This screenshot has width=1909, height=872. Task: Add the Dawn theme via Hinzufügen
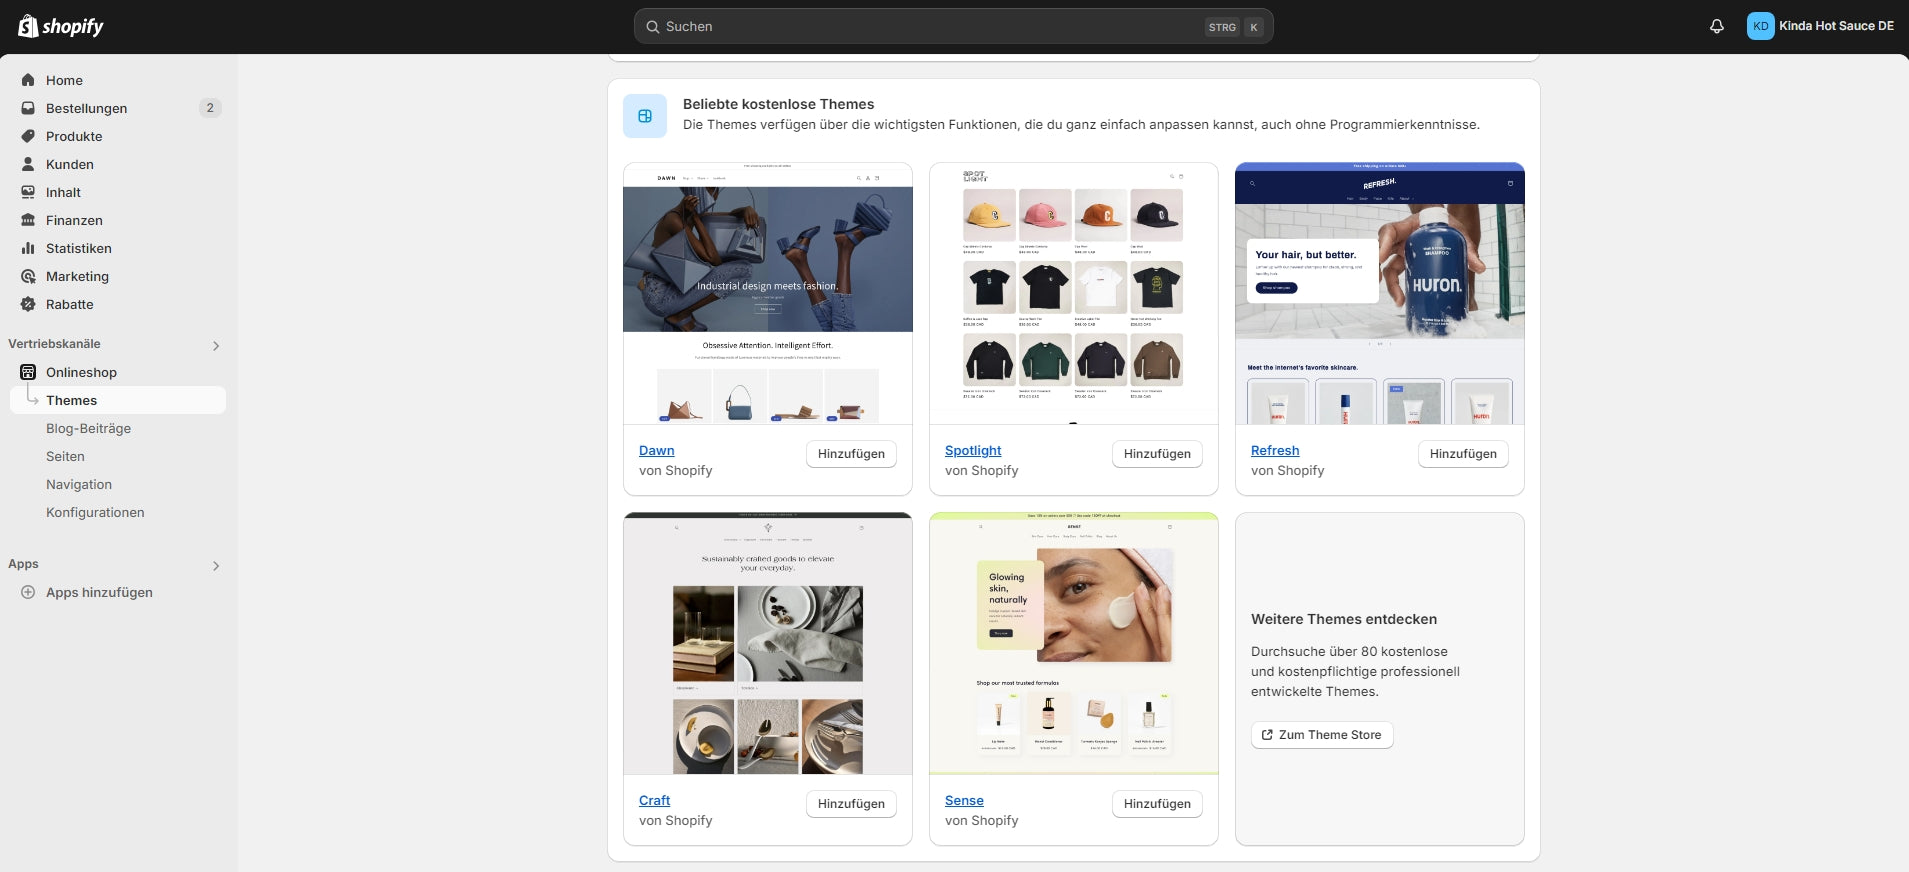[851, 454]
